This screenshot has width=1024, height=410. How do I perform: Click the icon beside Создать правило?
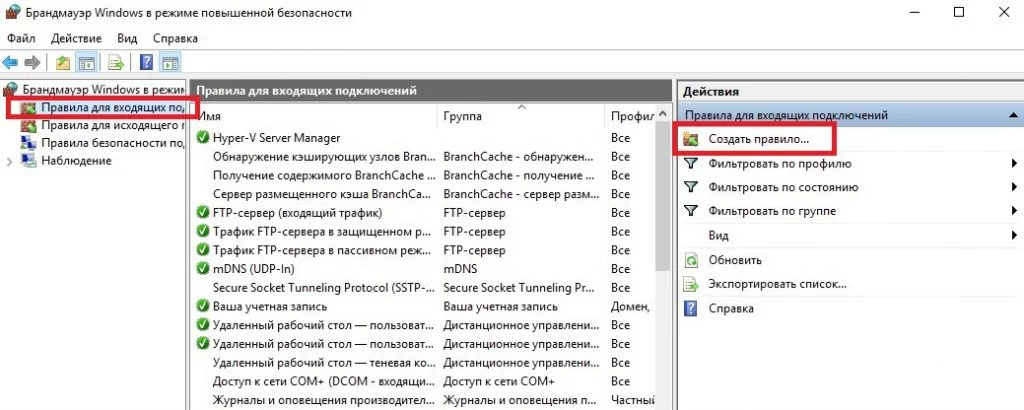pyautogui.click(x=690, y=139)
